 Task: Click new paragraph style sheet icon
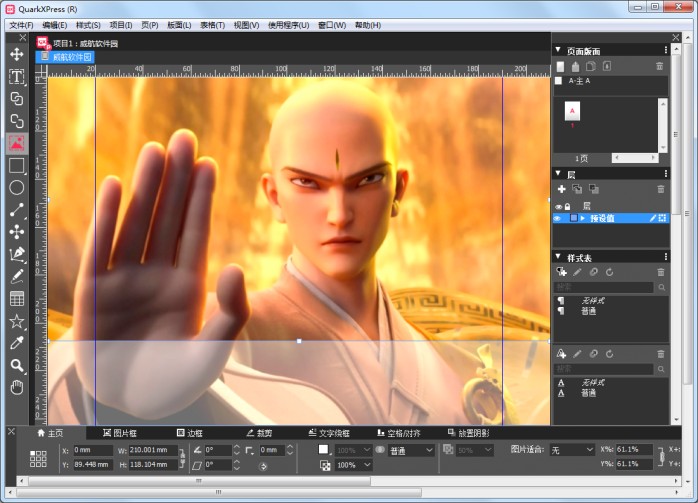[x=561, y=272]
